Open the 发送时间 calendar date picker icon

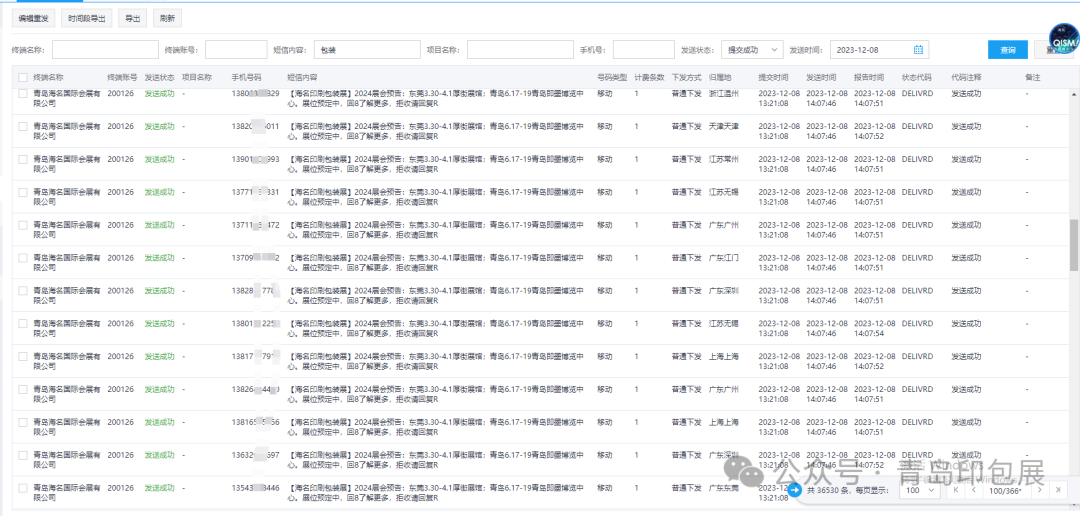[918, 50]
